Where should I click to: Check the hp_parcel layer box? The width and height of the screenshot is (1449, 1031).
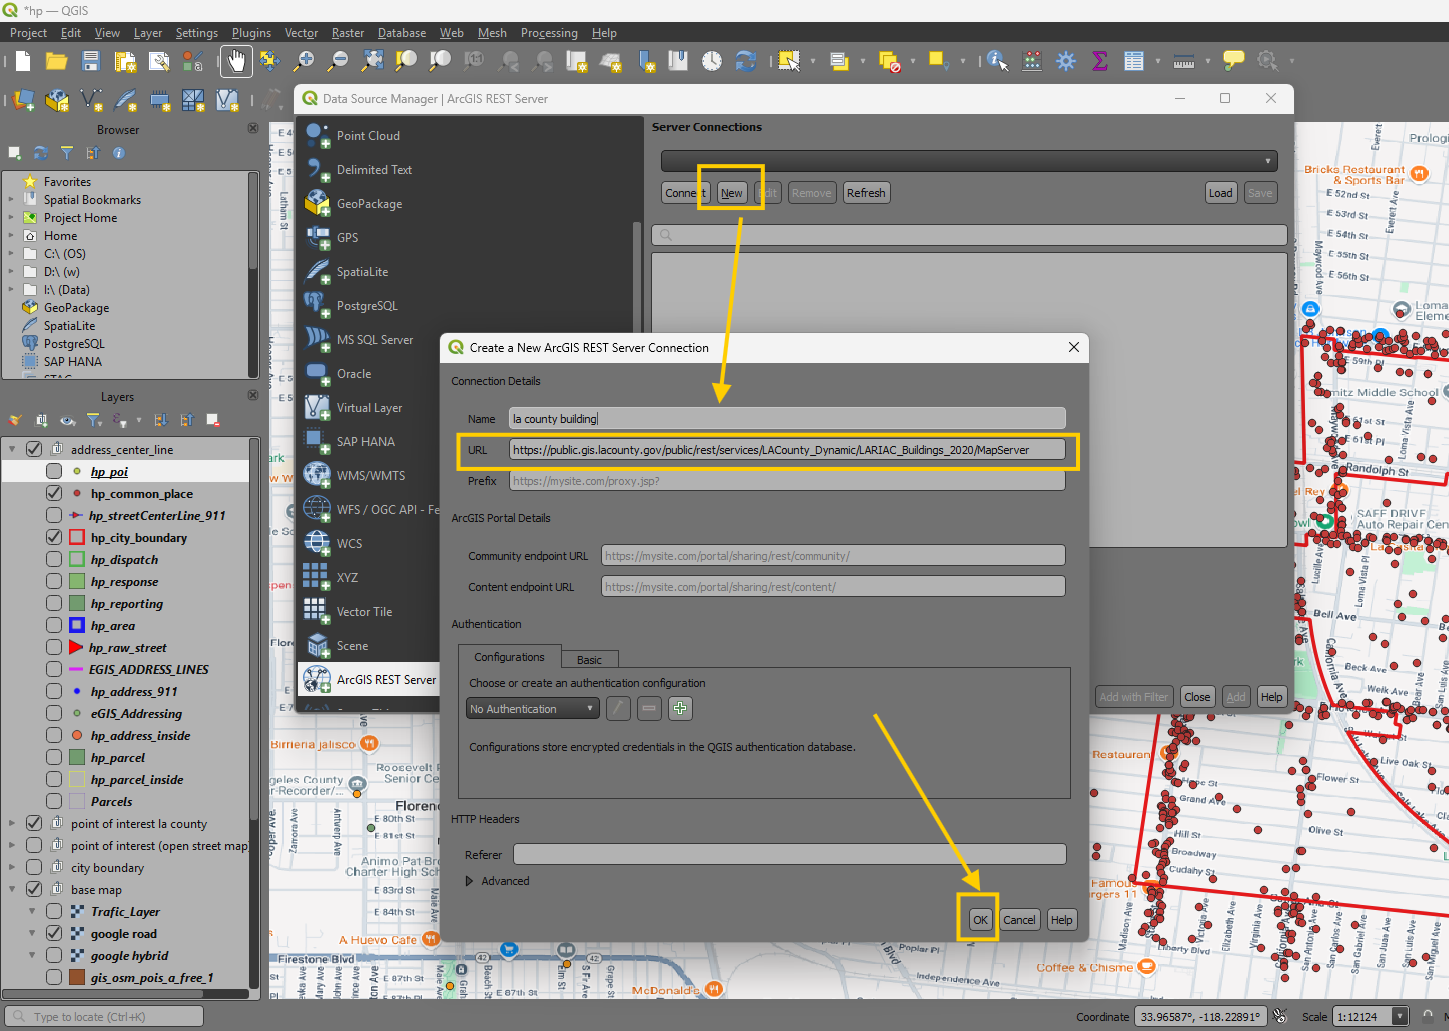point(54,757)
